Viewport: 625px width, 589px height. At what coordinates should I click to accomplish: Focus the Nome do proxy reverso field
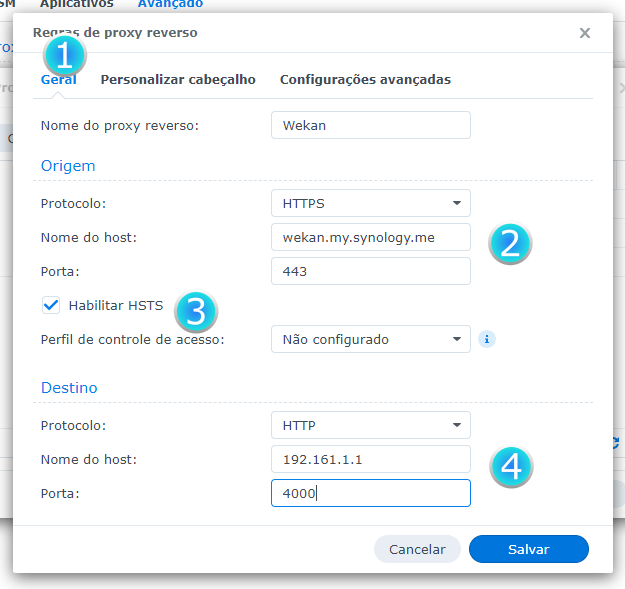click(x=370, y=125)
